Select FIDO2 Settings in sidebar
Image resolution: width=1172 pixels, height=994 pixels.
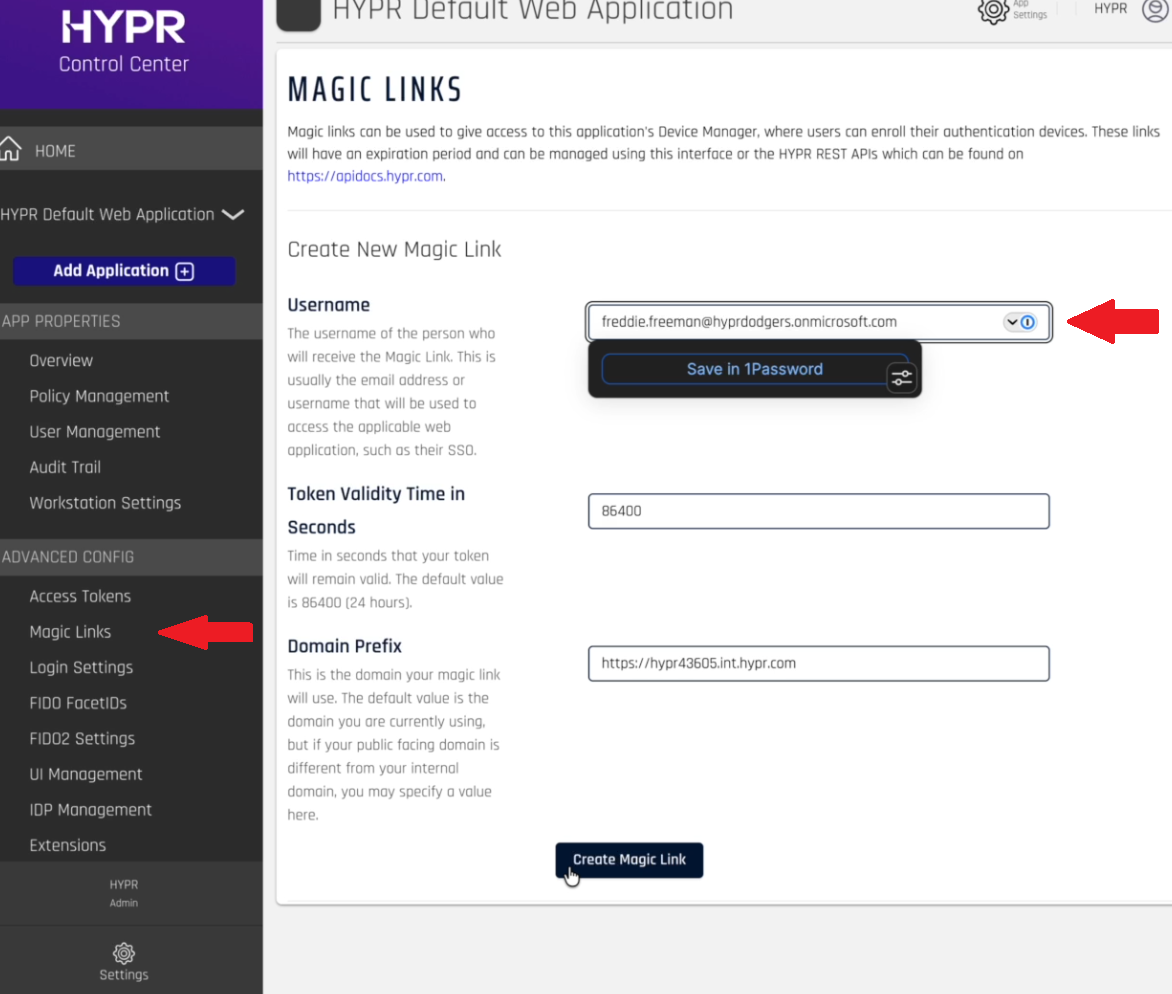click(x=82, y=739)
